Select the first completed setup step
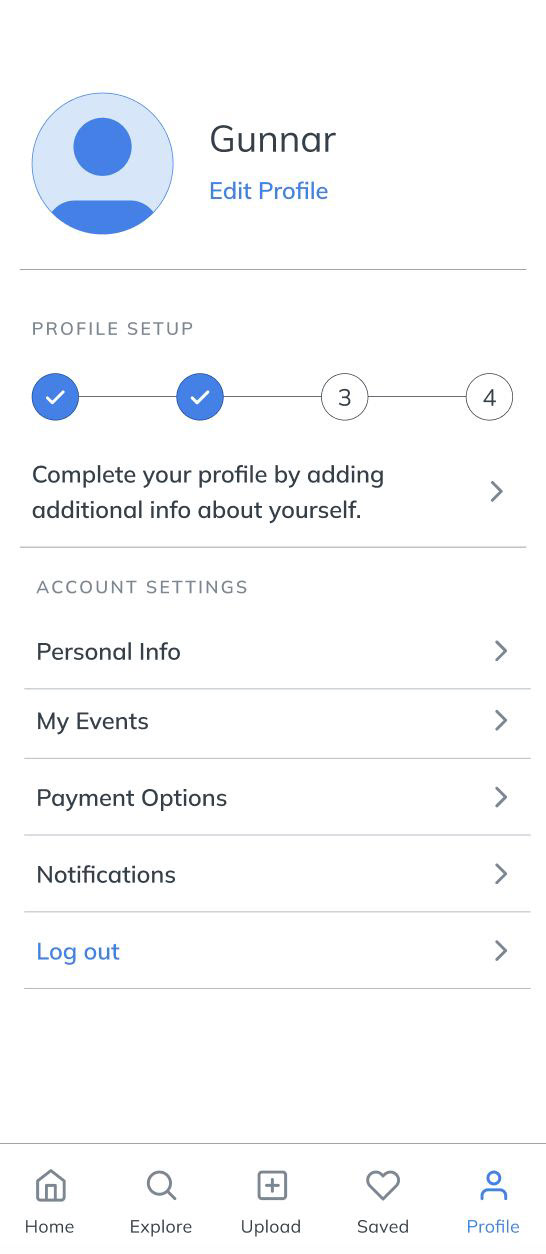The image size is (546, 1254). tap(55, 397)
